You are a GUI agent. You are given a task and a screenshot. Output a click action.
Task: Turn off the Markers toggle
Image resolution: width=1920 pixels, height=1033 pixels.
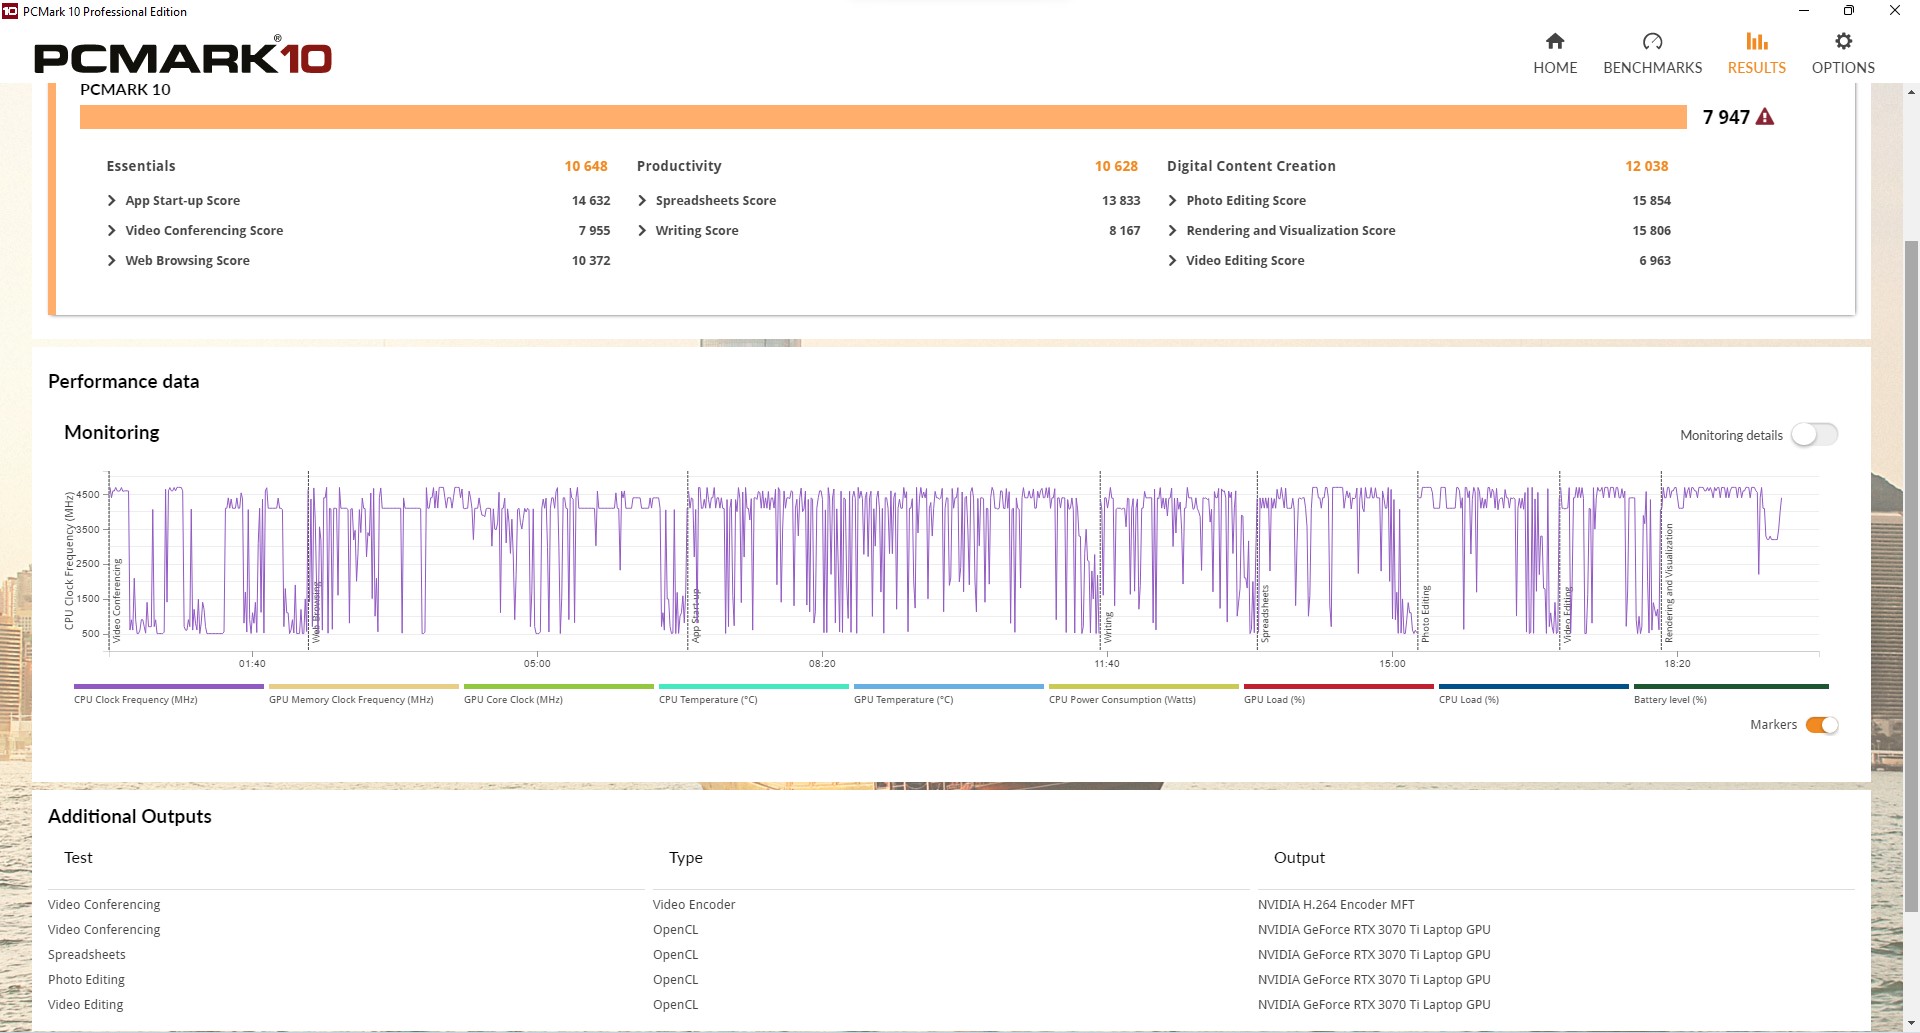click(x=1821, y=725)
